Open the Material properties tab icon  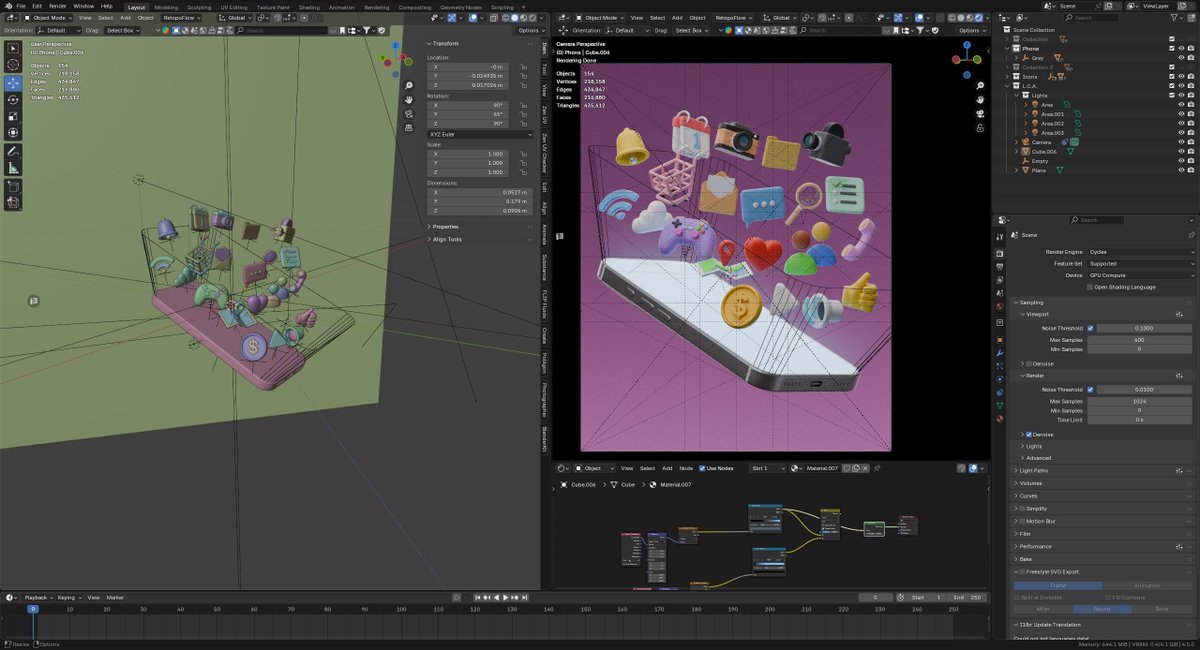click(1000, 418)
